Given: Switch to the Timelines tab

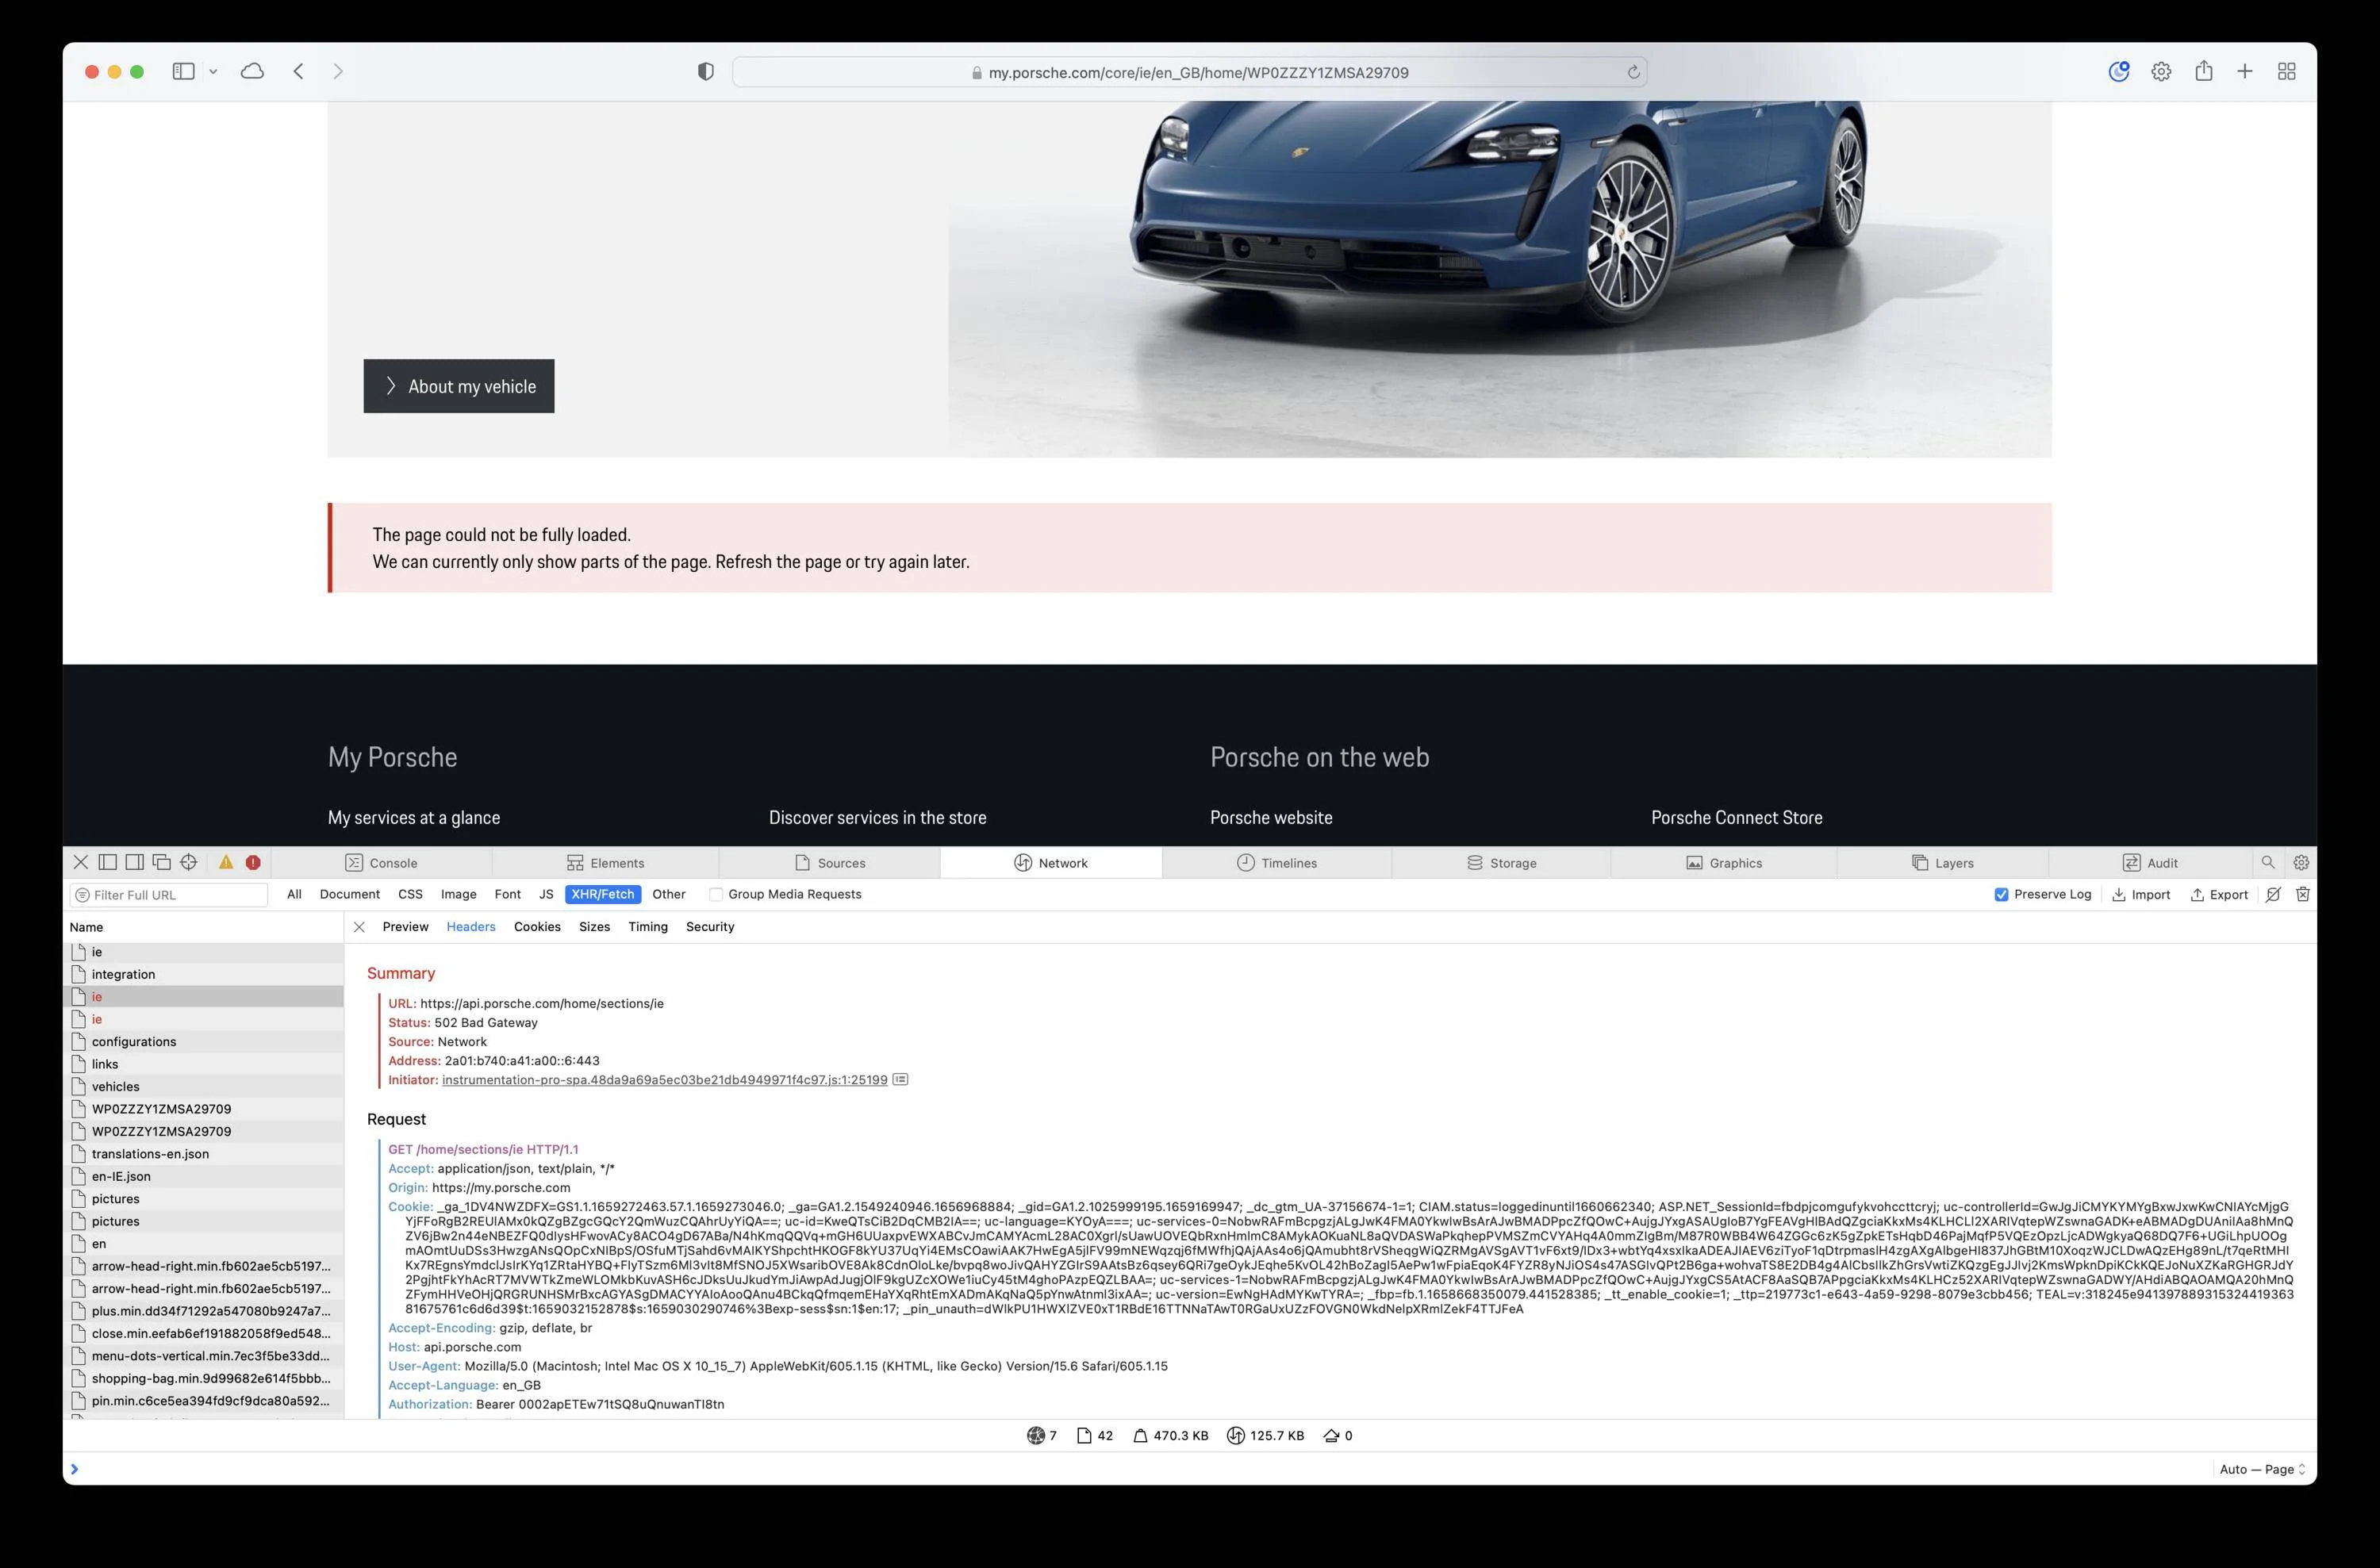Looking at the screenshot, I should point(1277,863).
